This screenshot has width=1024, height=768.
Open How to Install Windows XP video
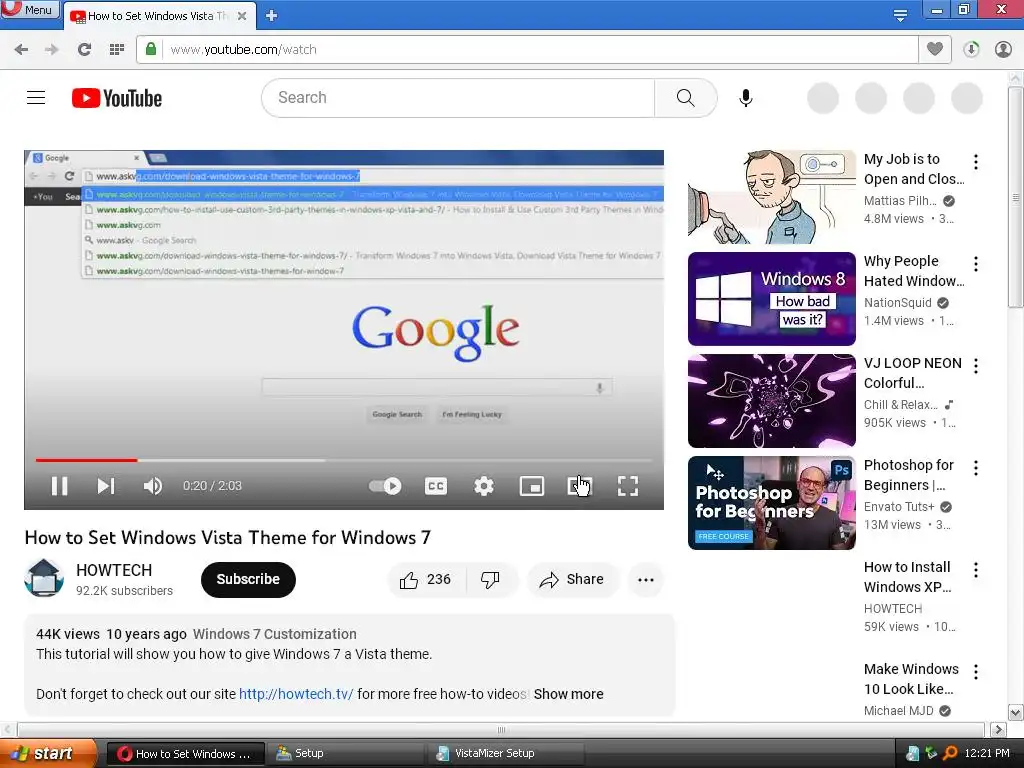point(907,577)
